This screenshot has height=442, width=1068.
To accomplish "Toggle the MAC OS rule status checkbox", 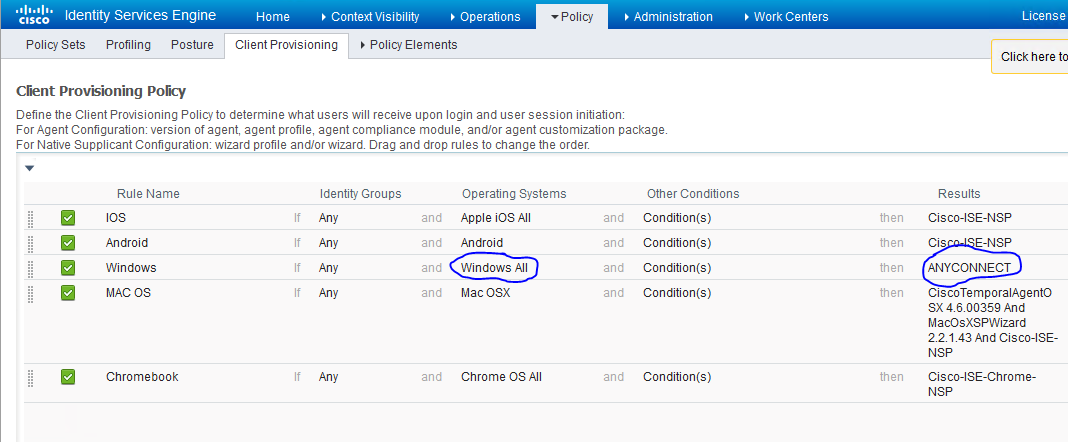I will click(x=67, y=293).
